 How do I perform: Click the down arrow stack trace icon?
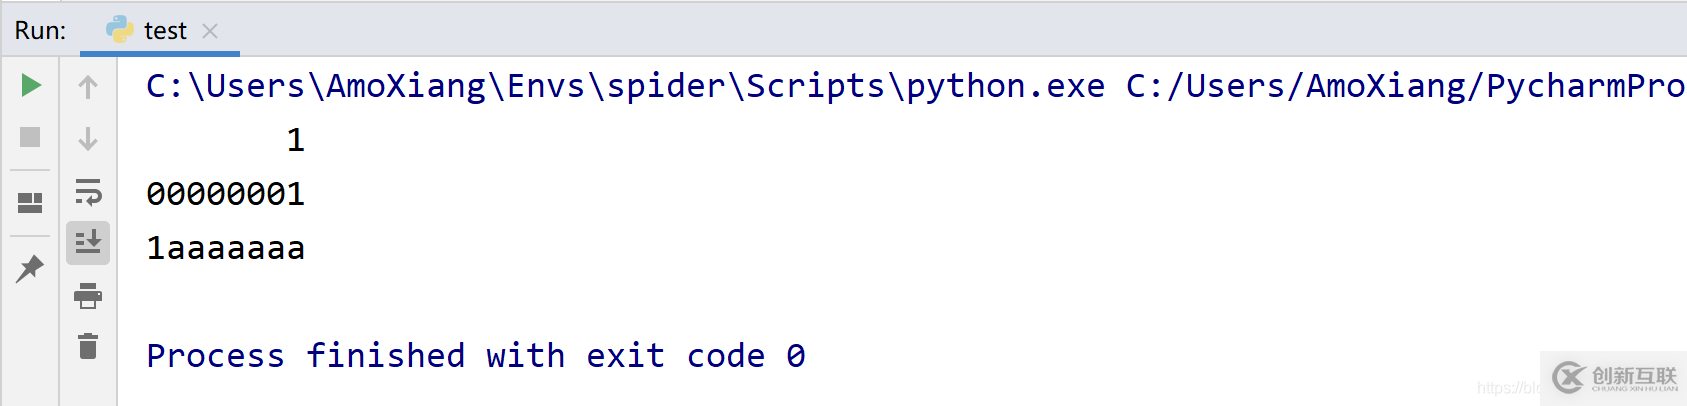click(88, 138)
